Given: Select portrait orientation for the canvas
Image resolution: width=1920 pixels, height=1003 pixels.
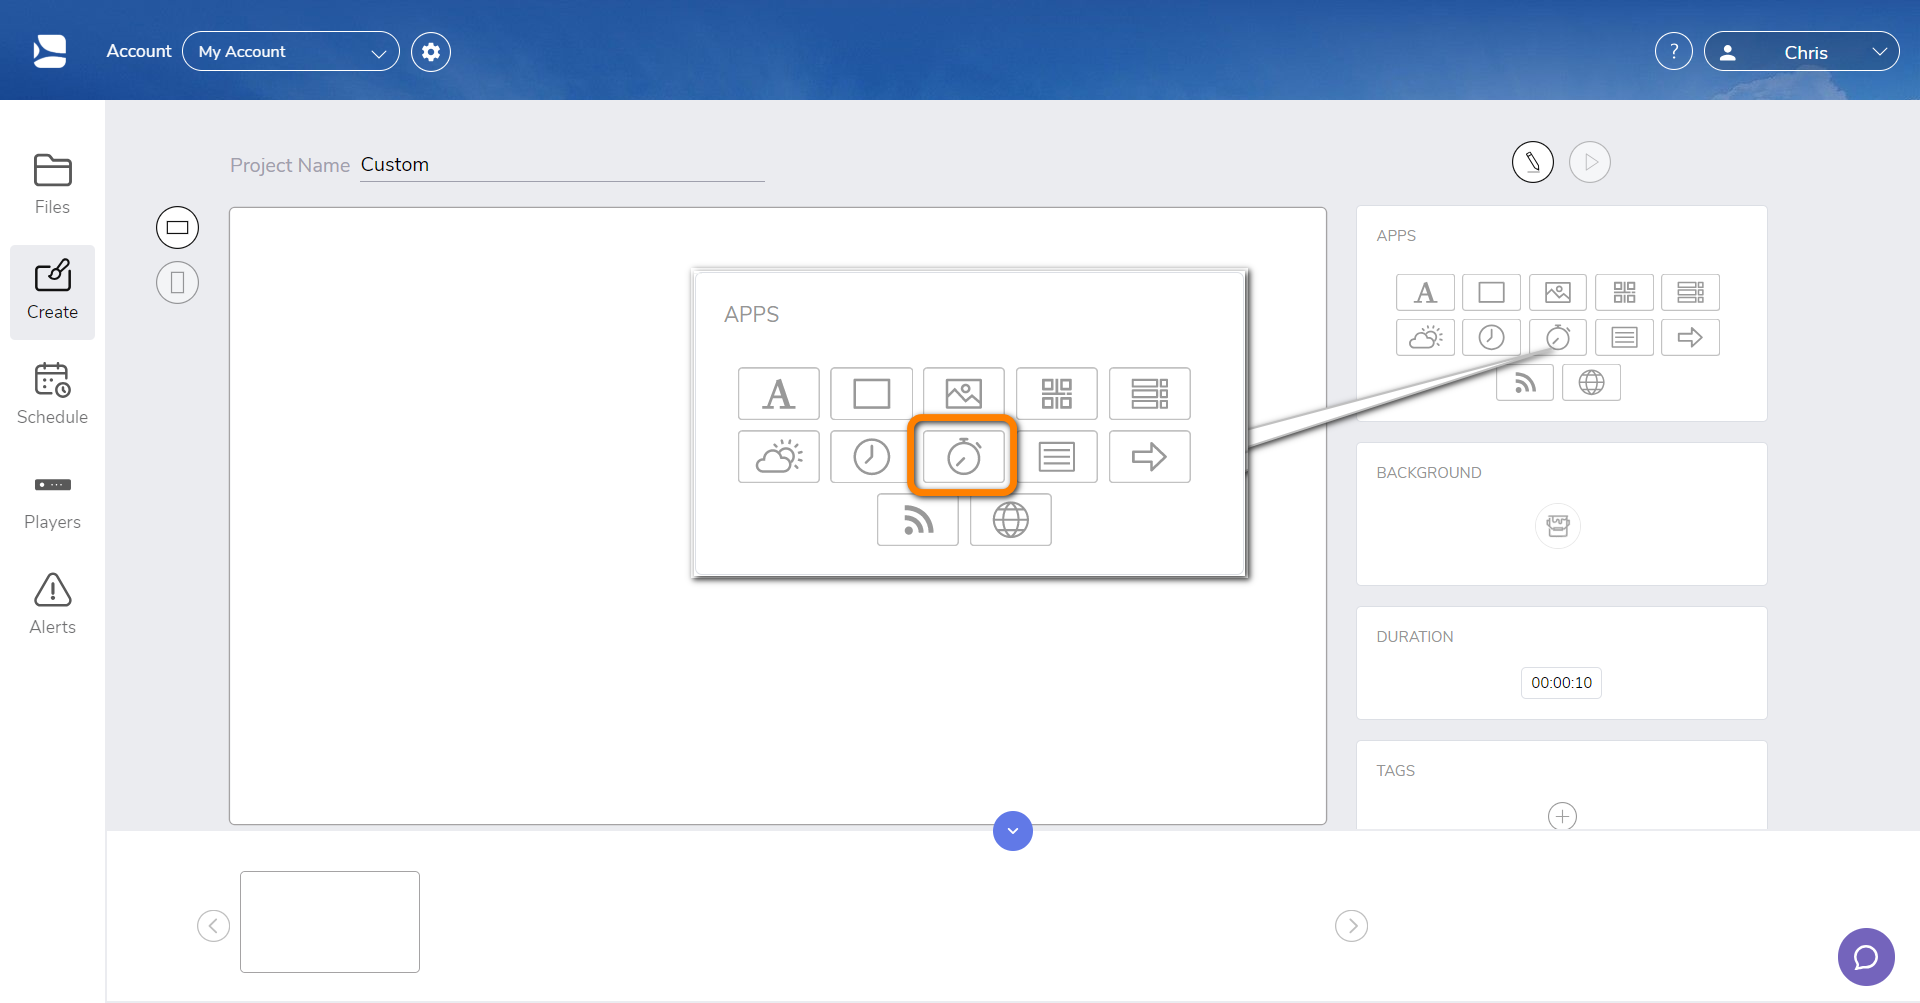Looking at the screenshot, I should (x=177, y=283).
